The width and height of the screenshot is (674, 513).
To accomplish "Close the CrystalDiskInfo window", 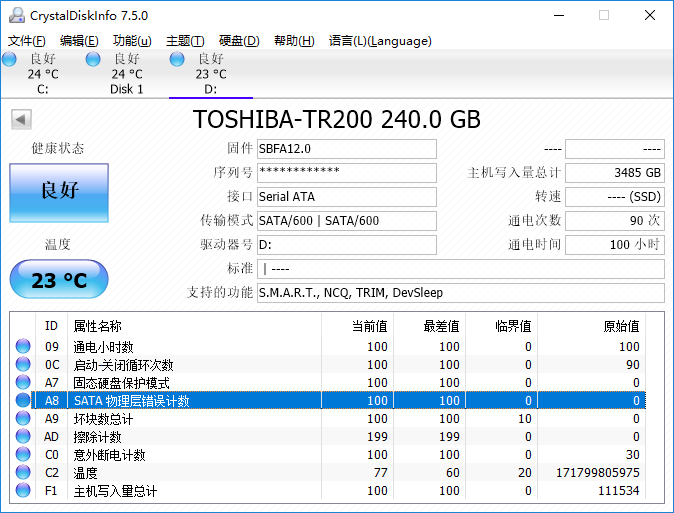I will tap(650, 15).
